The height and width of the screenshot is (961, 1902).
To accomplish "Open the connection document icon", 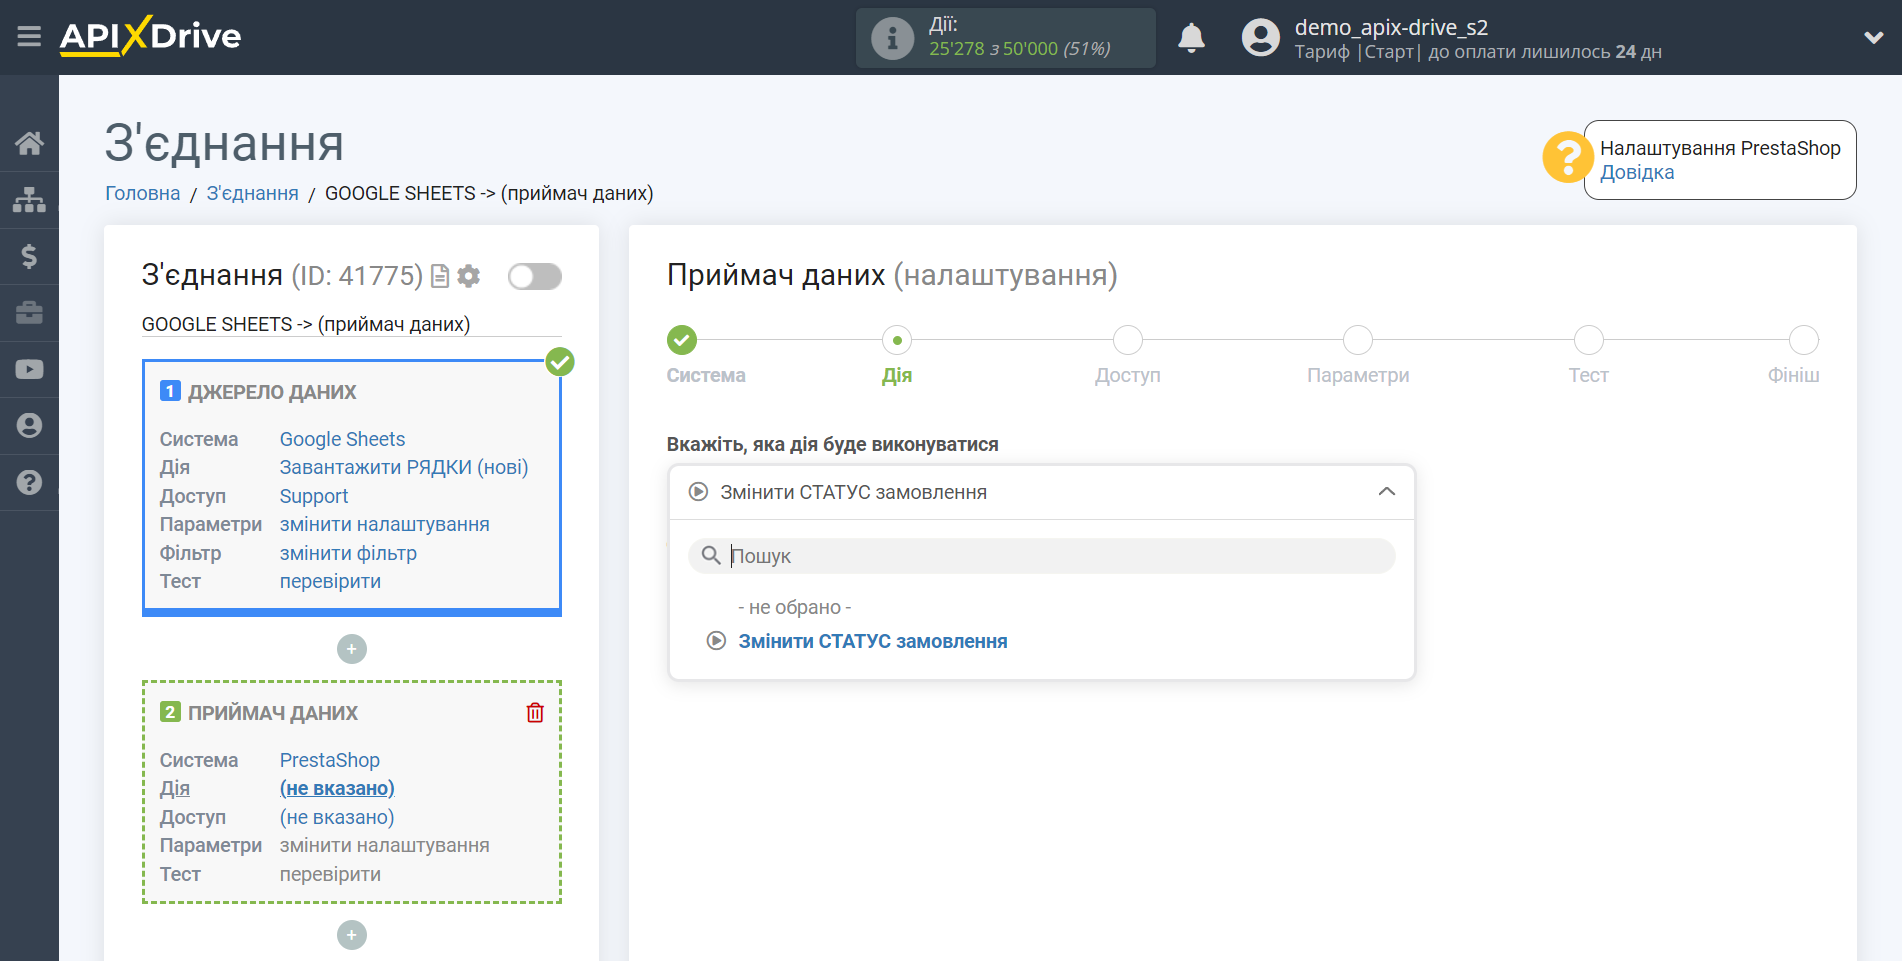I will 439,276.
